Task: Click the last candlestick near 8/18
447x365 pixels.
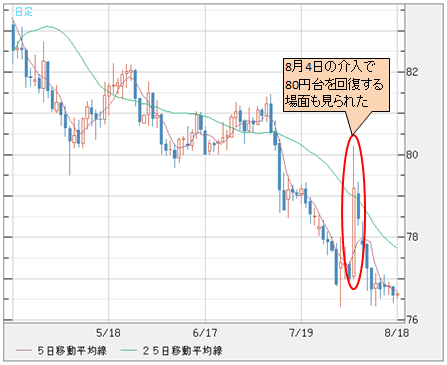Action: point(397,294)
